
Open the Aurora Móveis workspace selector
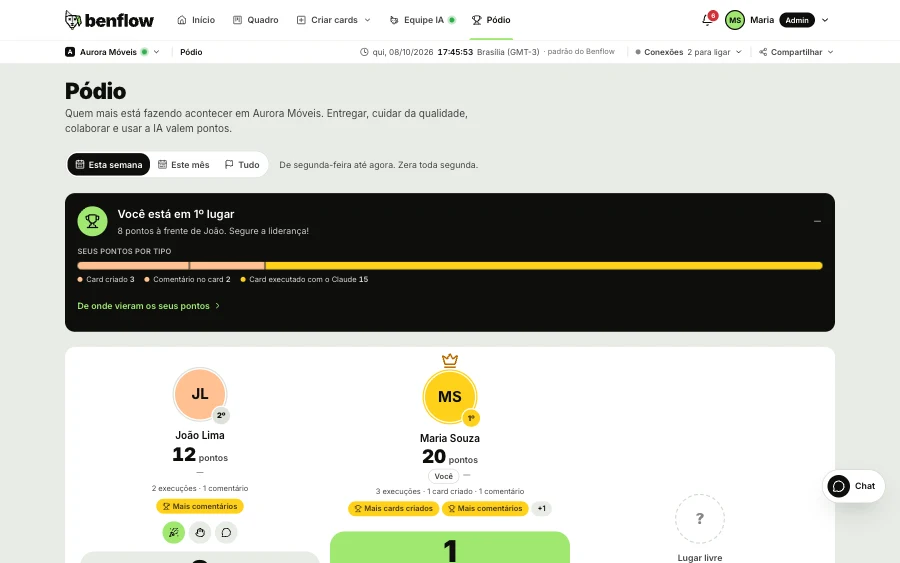click(x=112, y=52)
